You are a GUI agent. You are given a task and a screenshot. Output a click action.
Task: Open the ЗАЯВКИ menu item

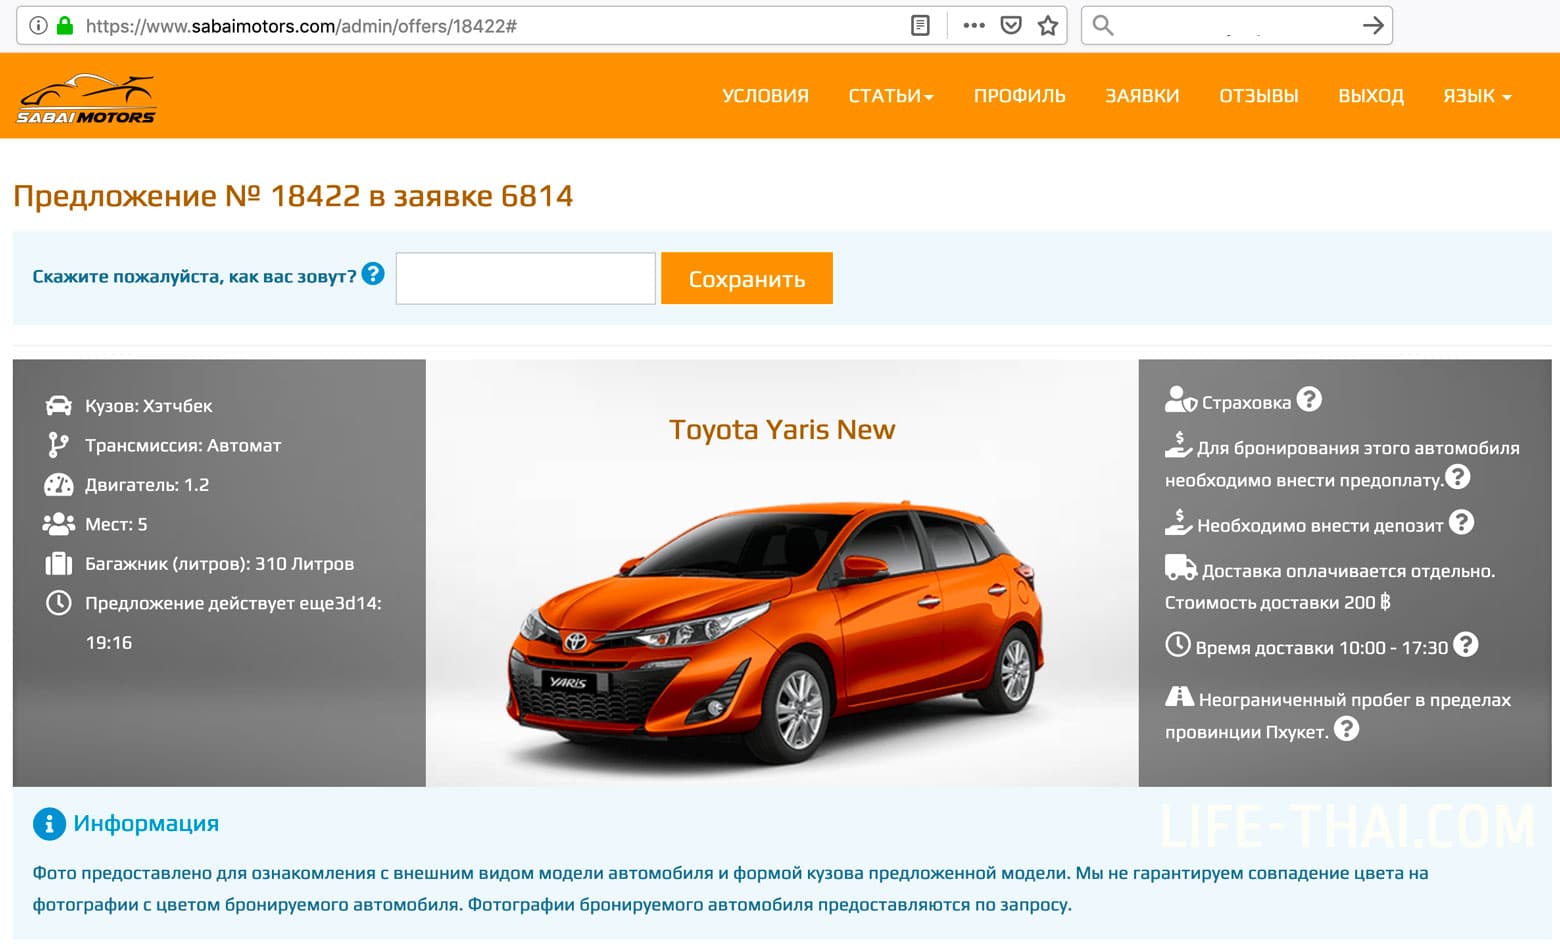coord(1142,96)
